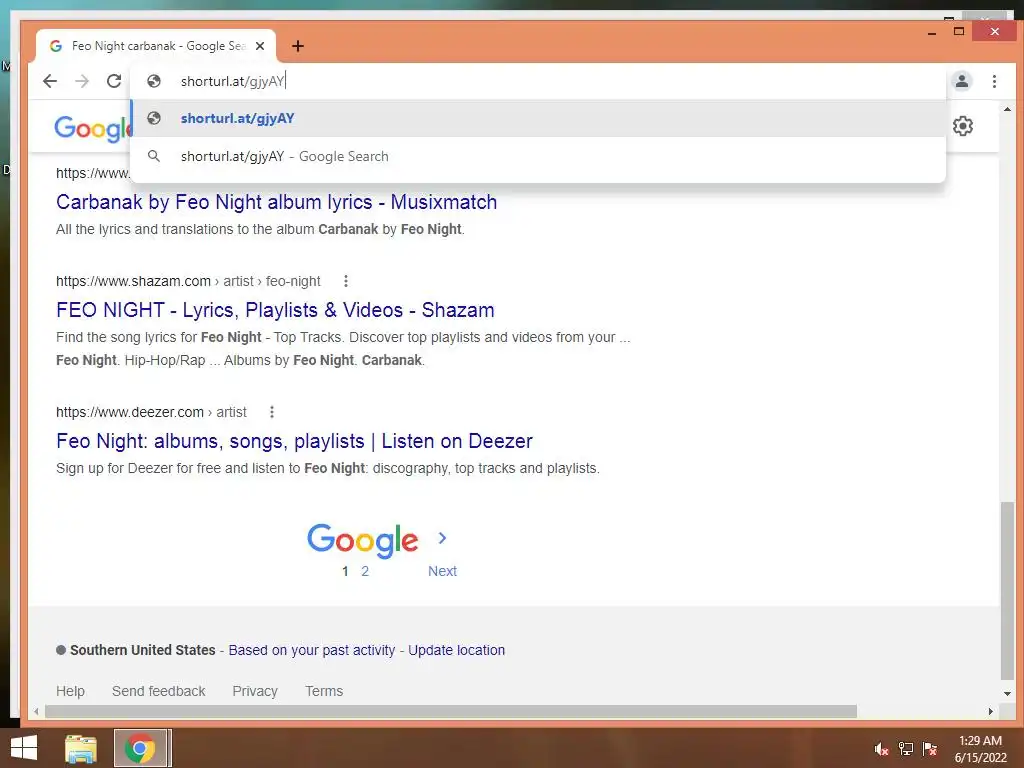Click the muted volume tray icon
The height and width of the screenshot is (768, 1024).
pyautogui.click(x=882, y=749)
